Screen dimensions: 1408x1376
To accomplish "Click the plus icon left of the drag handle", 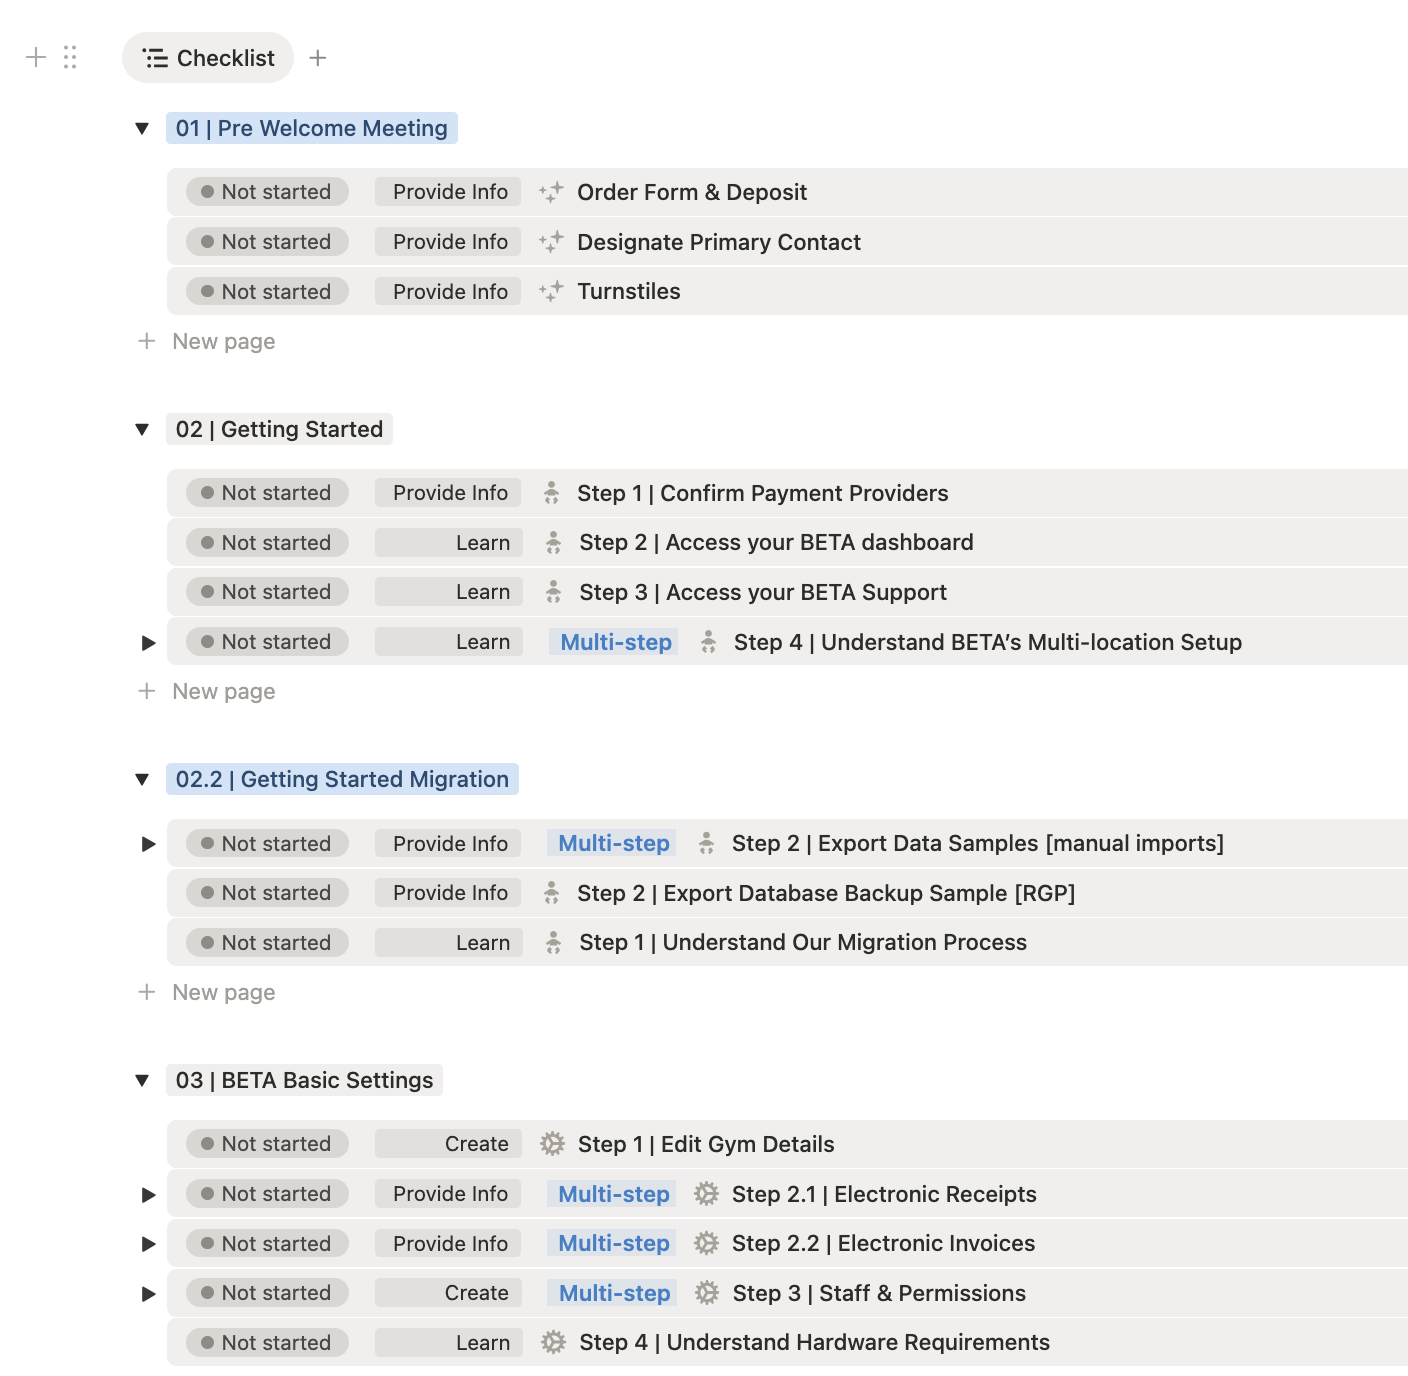I will (x=36, y=57).
